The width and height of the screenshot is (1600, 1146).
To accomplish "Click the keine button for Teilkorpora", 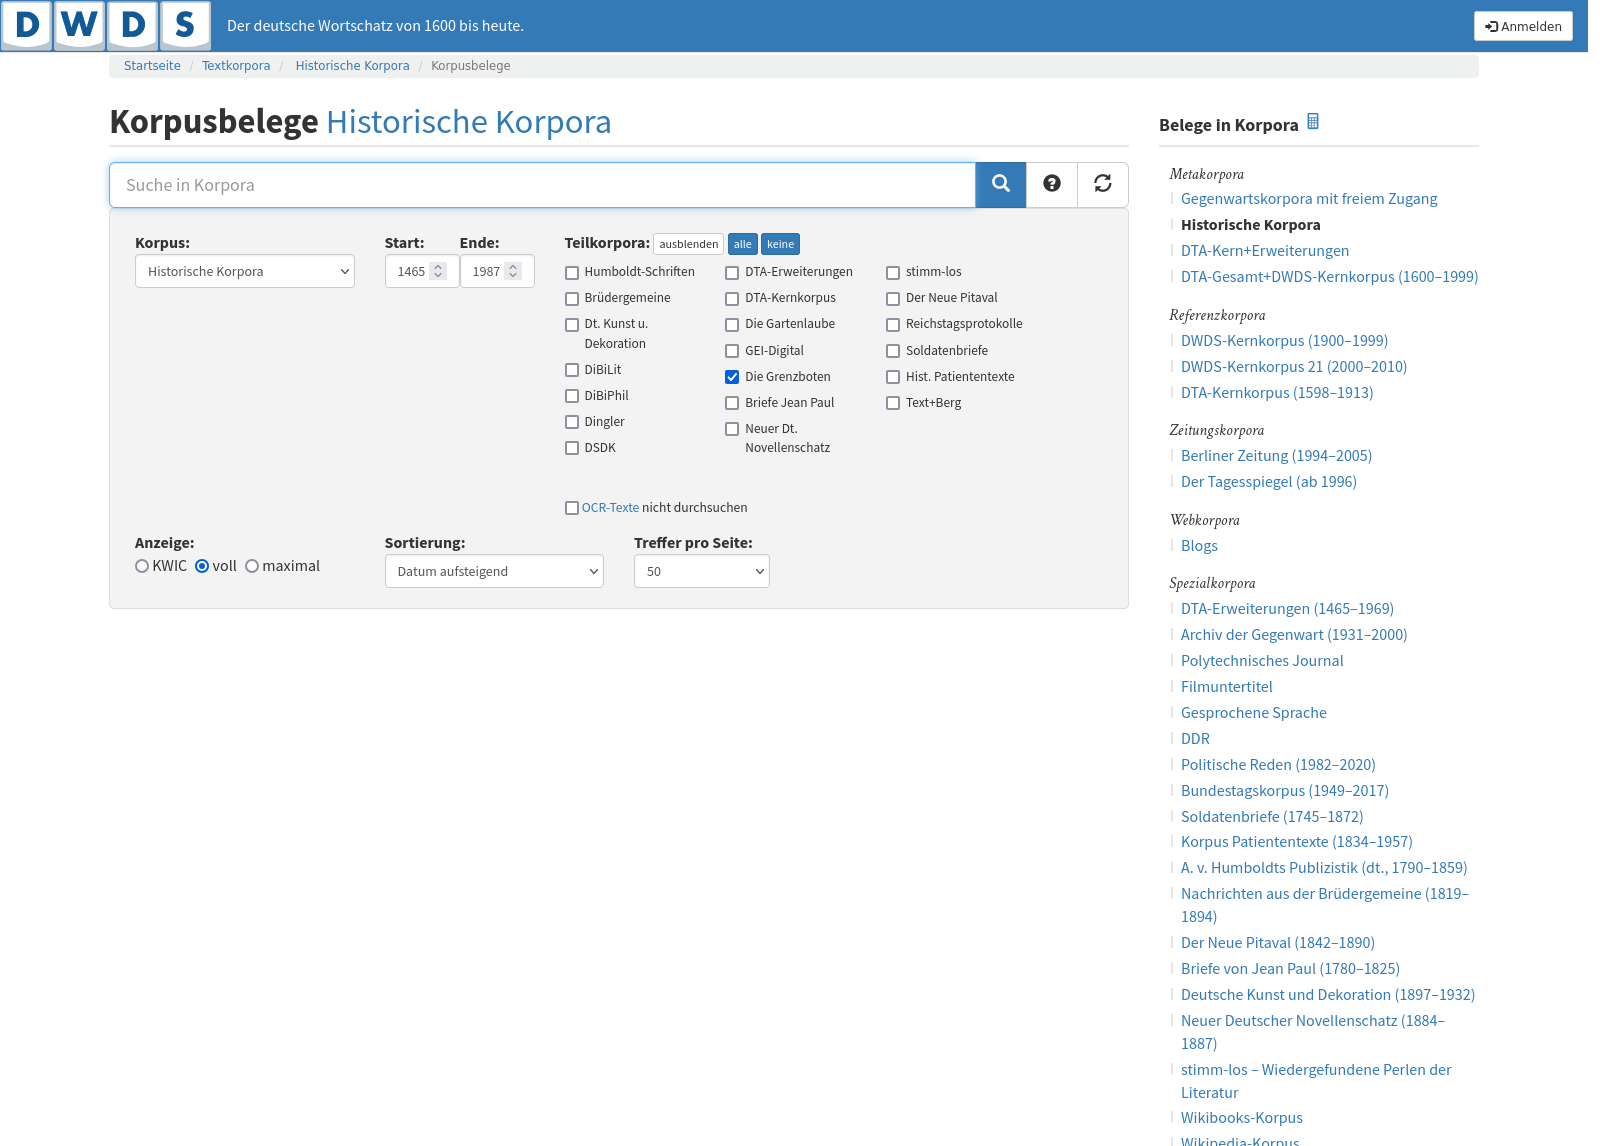I will (780, 244).
